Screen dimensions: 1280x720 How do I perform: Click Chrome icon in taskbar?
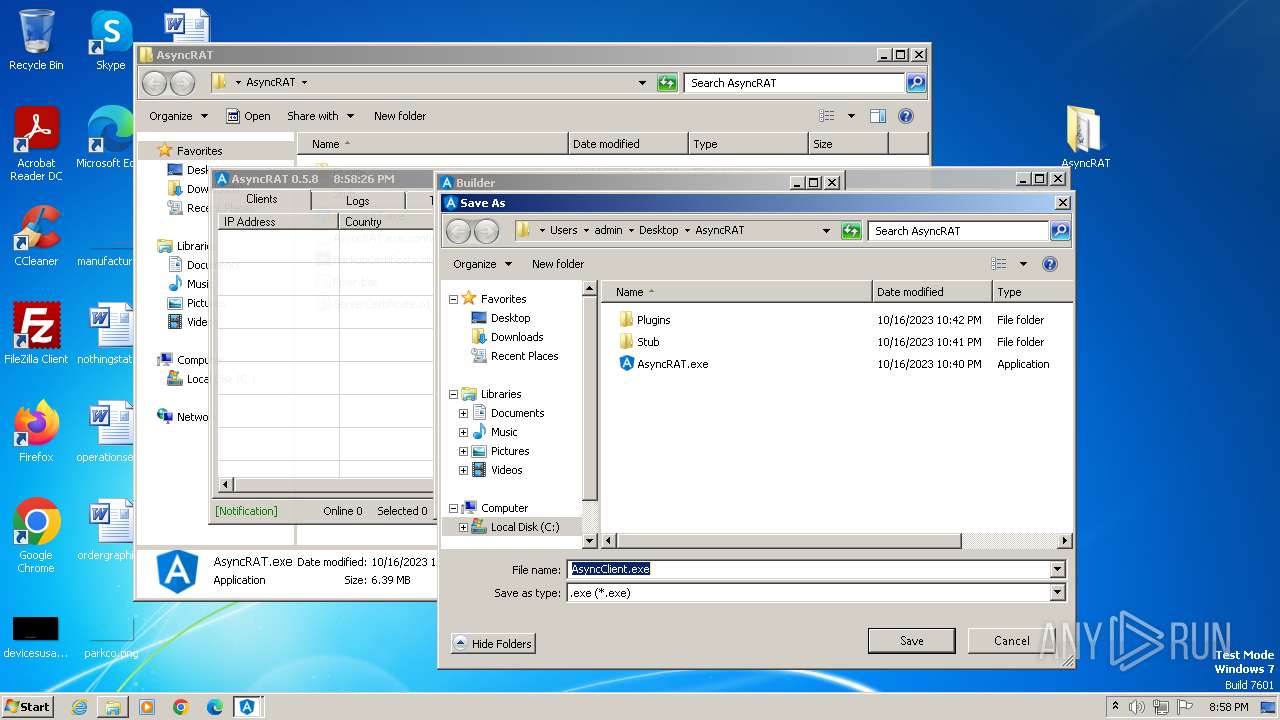click(x=181, y=707)
